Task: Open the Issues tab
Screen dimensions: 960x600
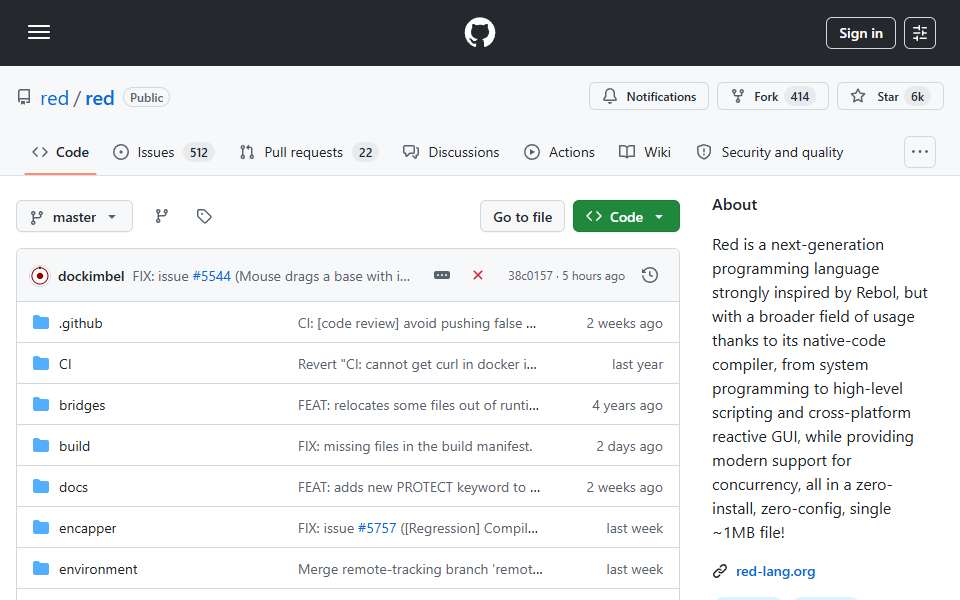Action: (x=163, y=152)
